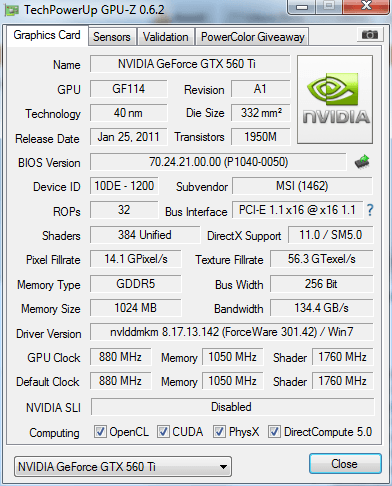Click the BIOS save chip icon
The image size is (392, 486).
(x=362, y=162)
